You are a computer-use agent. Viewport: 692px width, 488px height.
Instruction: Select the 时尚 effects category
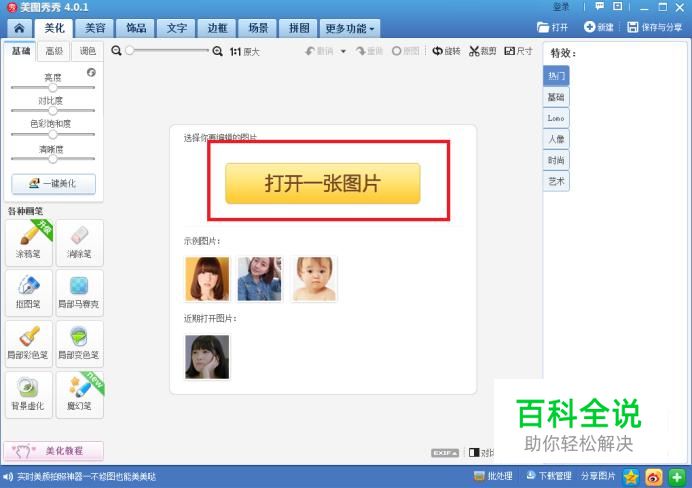[556, 160]
